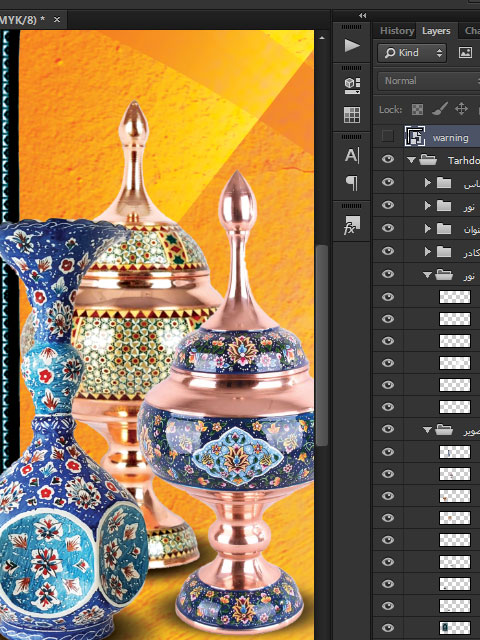
Task: Lock transparent pixels checkerboard icon
Action: (417, 109)
